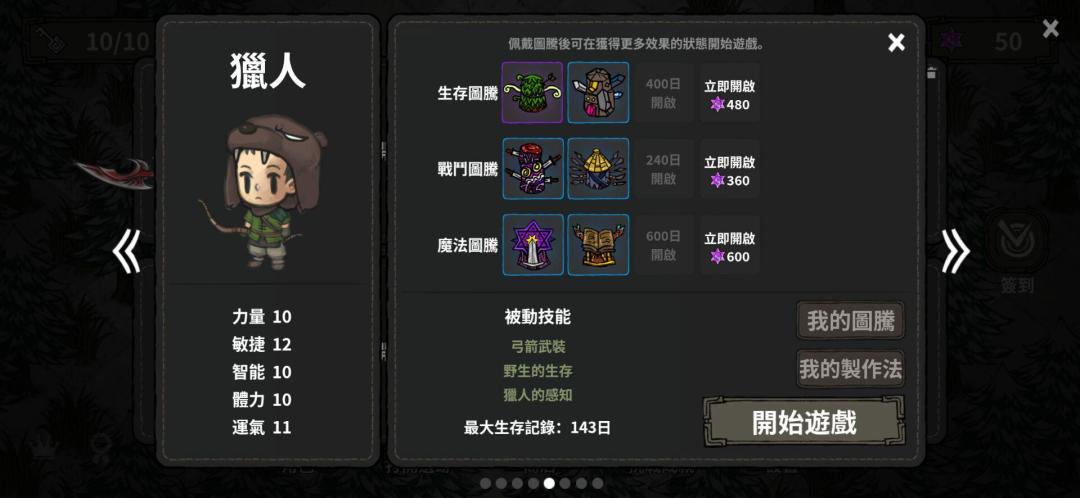Jump to the first character page dot
The height and width of the screenshot is (498, 1080).
pyautogui.click(x=486, y=484)
